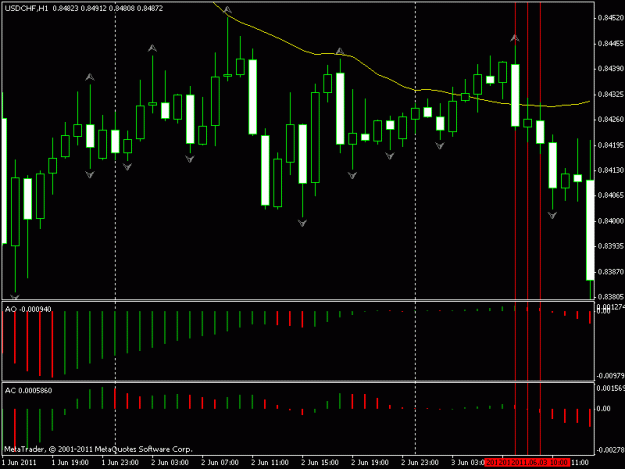Click the 0.84455 price axis label

pyautogui.click(x=611, y=43)
